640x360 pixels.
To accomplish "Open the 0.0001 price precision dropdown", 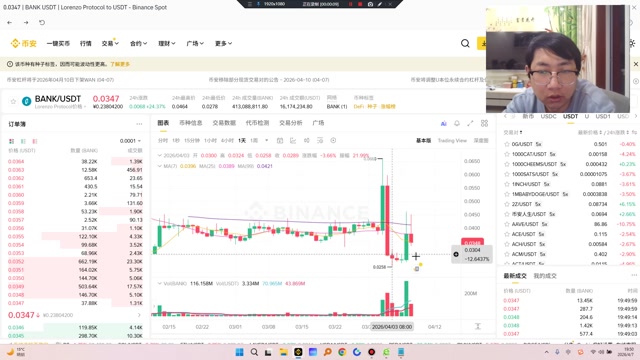I will click(x=131, y=141).
